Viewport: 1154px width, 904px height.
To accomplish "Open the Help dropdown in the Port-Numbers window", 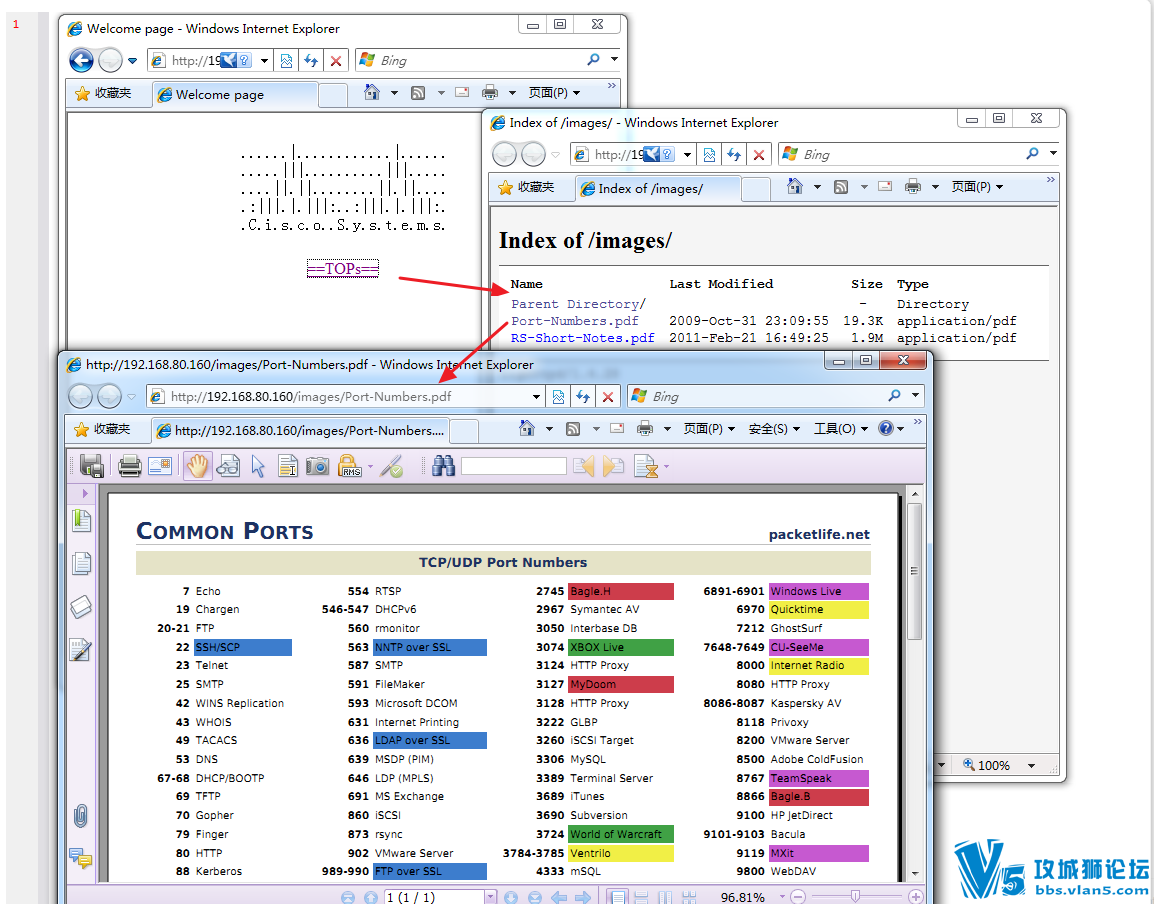I will [x=901, y=429].
